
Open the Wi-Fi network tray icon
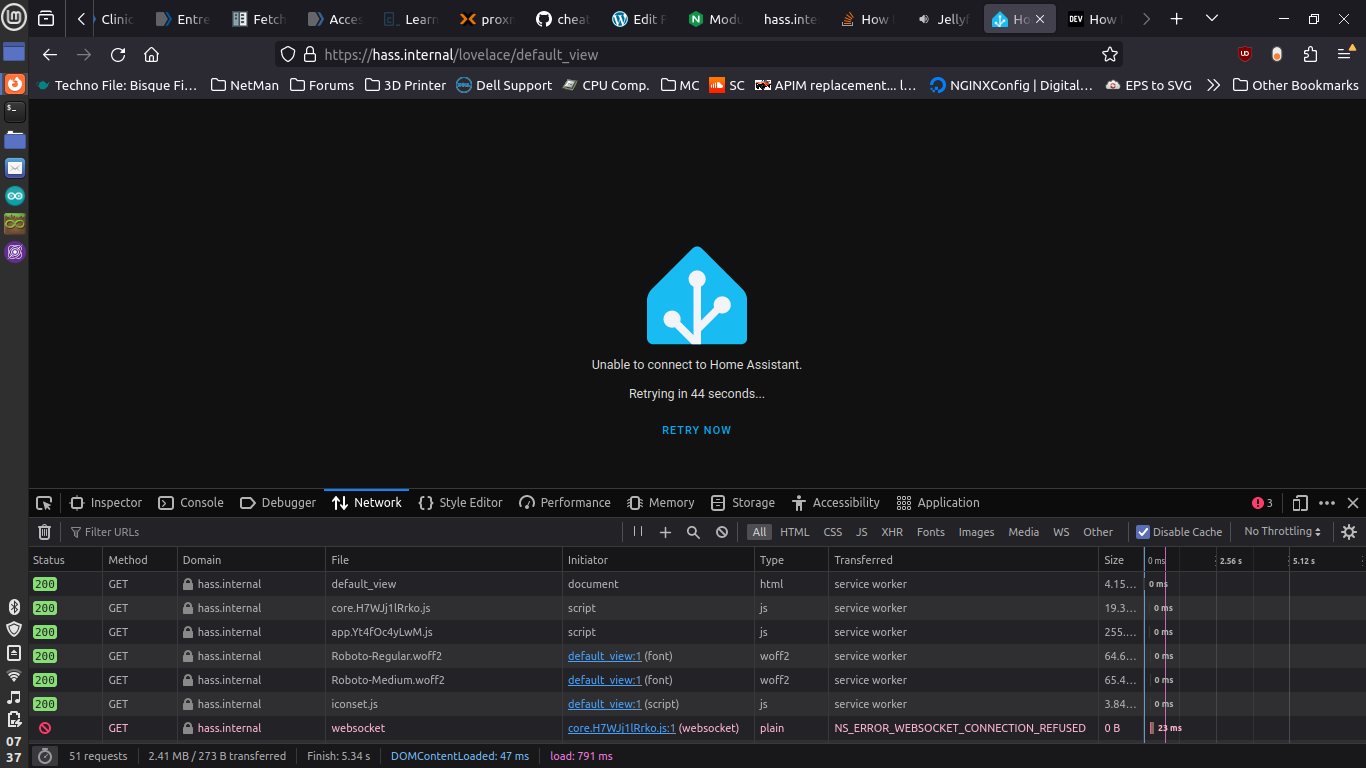click(x=14, y=676)
